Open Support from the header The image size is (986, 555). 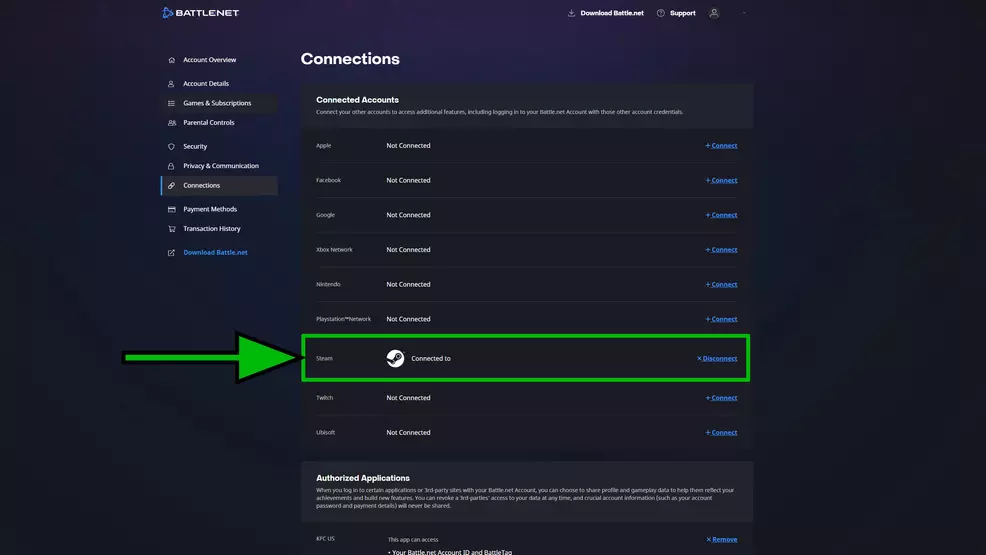point(682,13)
